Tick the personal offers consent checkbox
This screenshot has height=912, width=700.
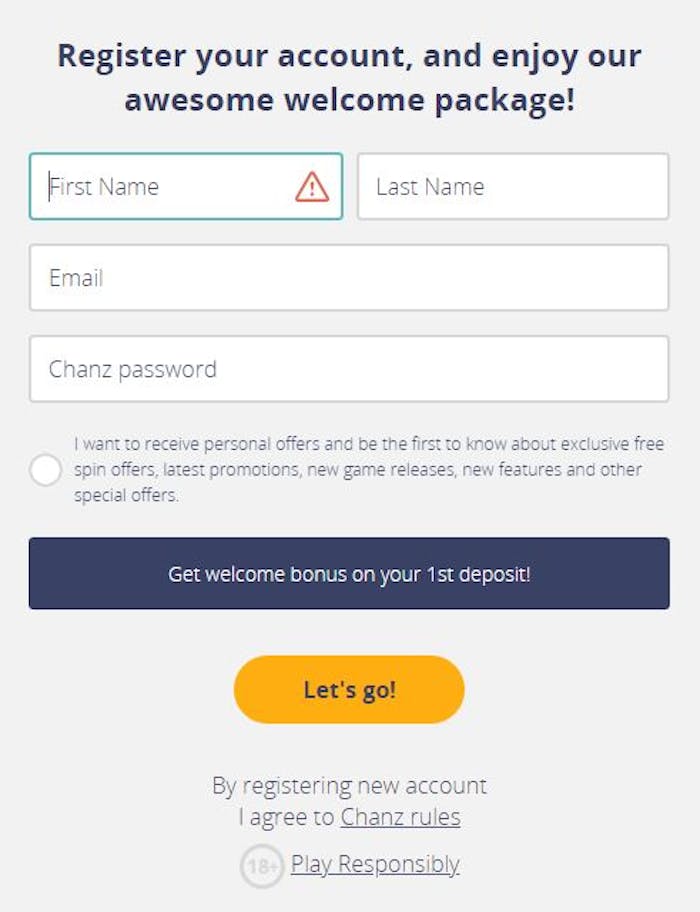click(x=45, y=469)
